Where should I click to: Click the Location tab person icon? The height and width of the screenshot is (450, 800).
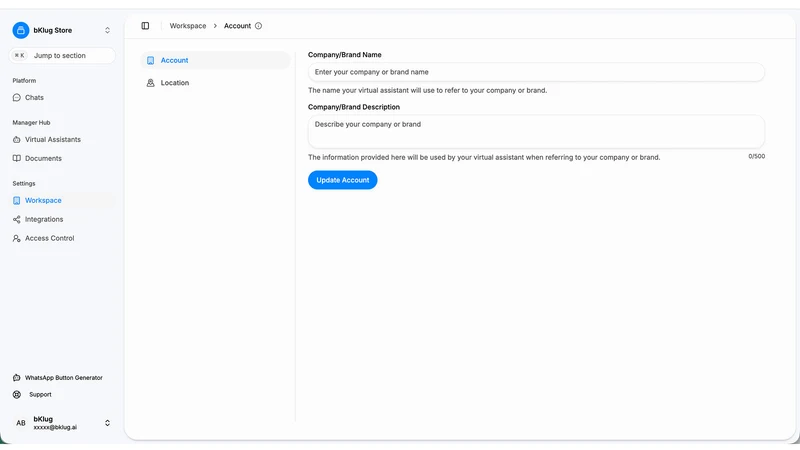point(151,83)
